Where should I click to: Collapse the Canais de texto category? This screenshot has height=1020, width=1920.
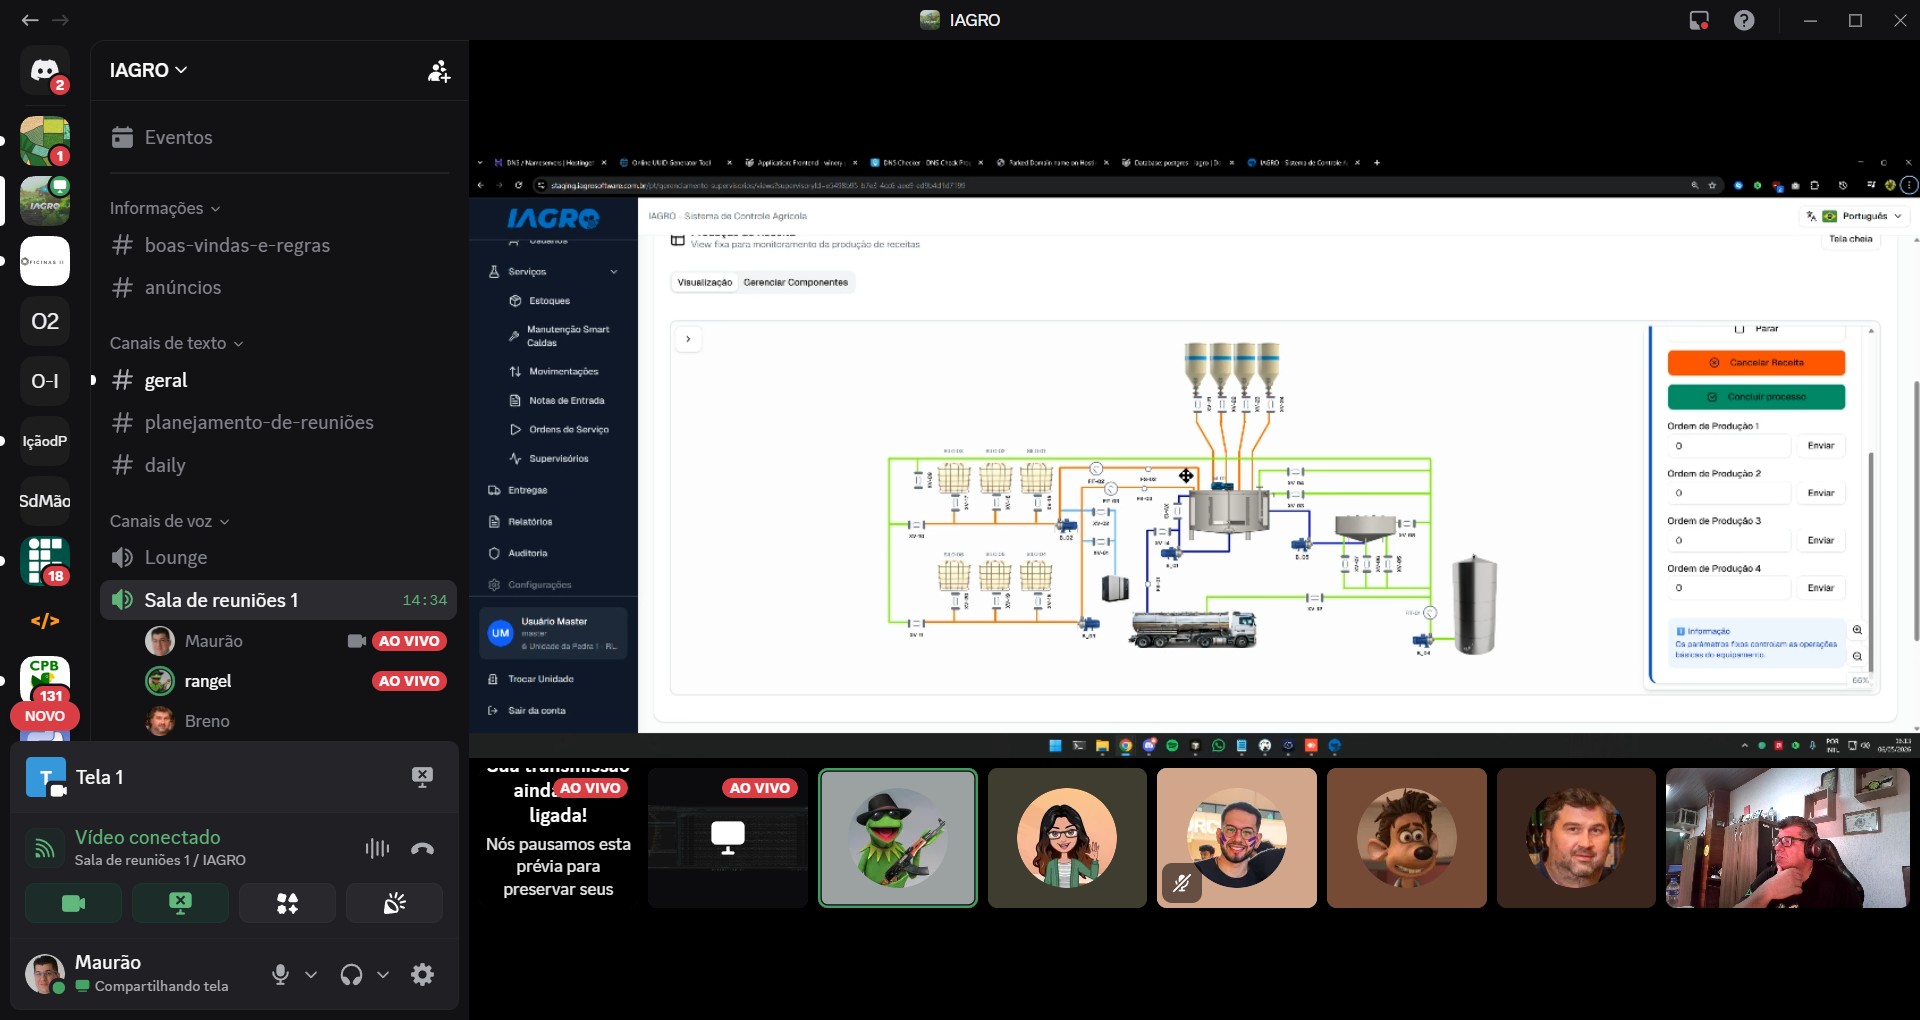177,343
